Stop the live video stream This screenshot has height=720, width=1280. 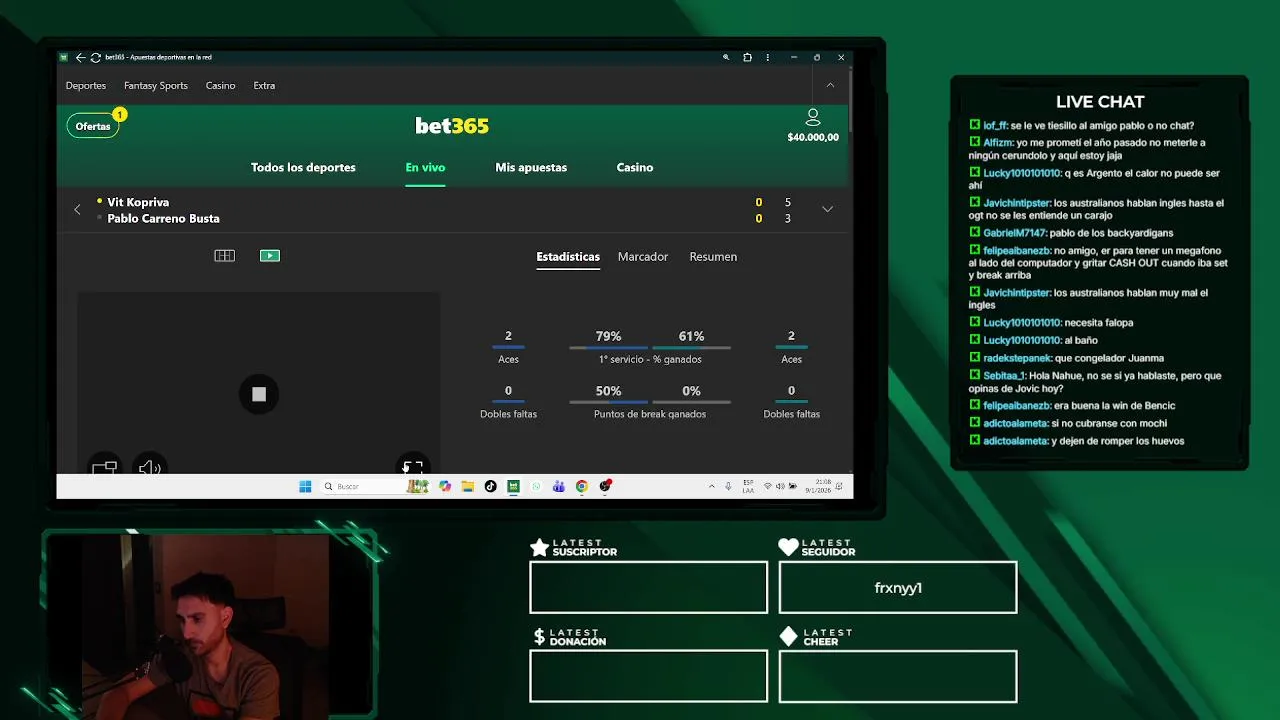pos(259,394)
